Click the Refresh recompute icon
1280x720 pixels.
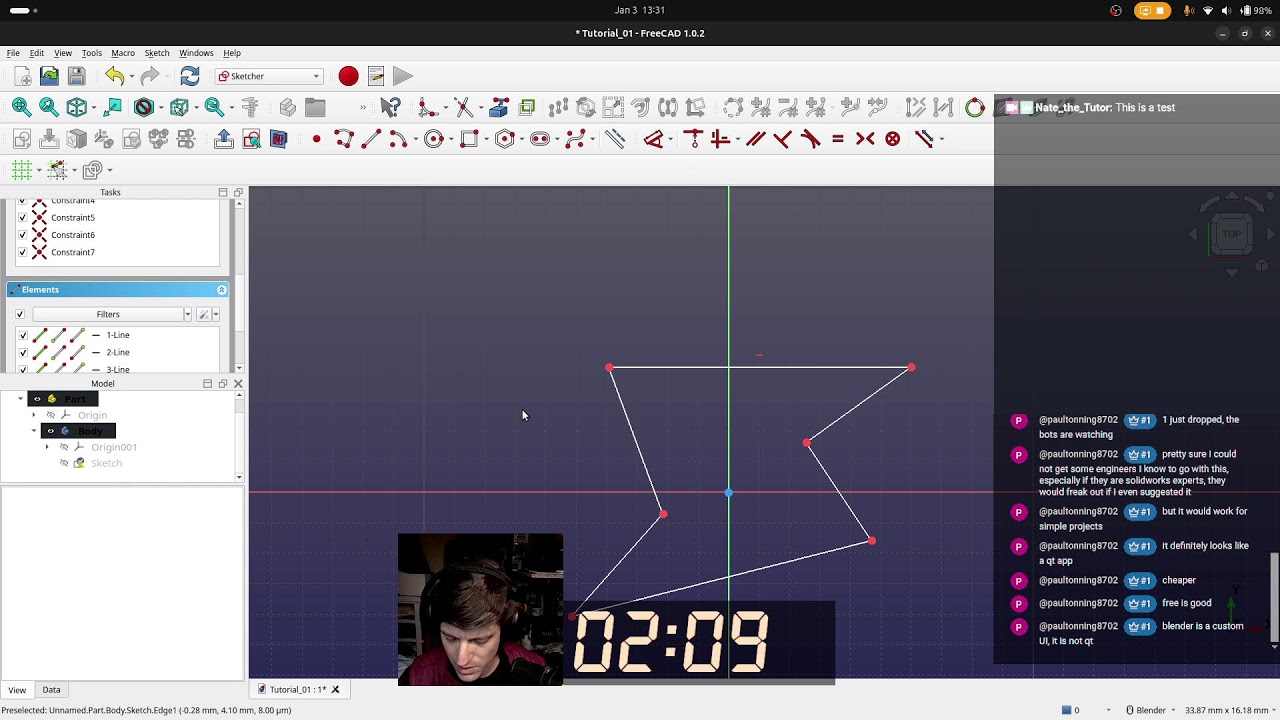(189, 76)
